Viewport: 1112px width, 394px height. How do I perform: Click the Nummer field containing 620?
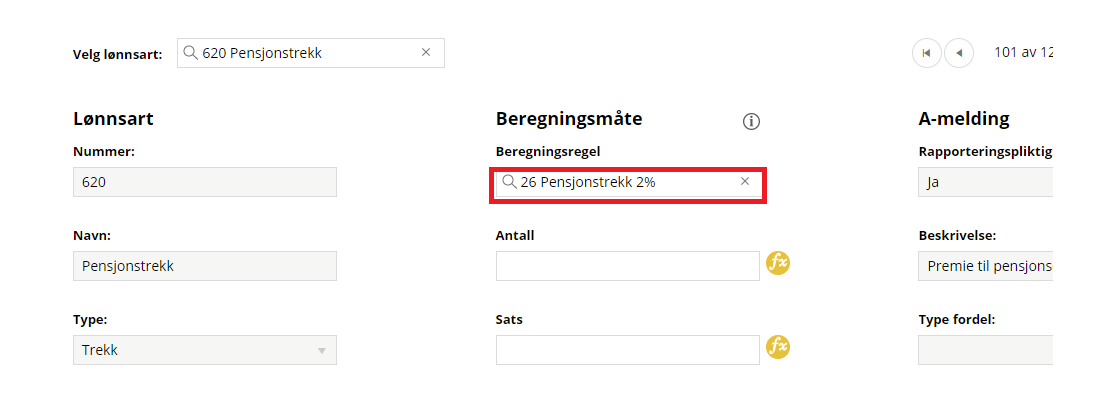(205, 182)
